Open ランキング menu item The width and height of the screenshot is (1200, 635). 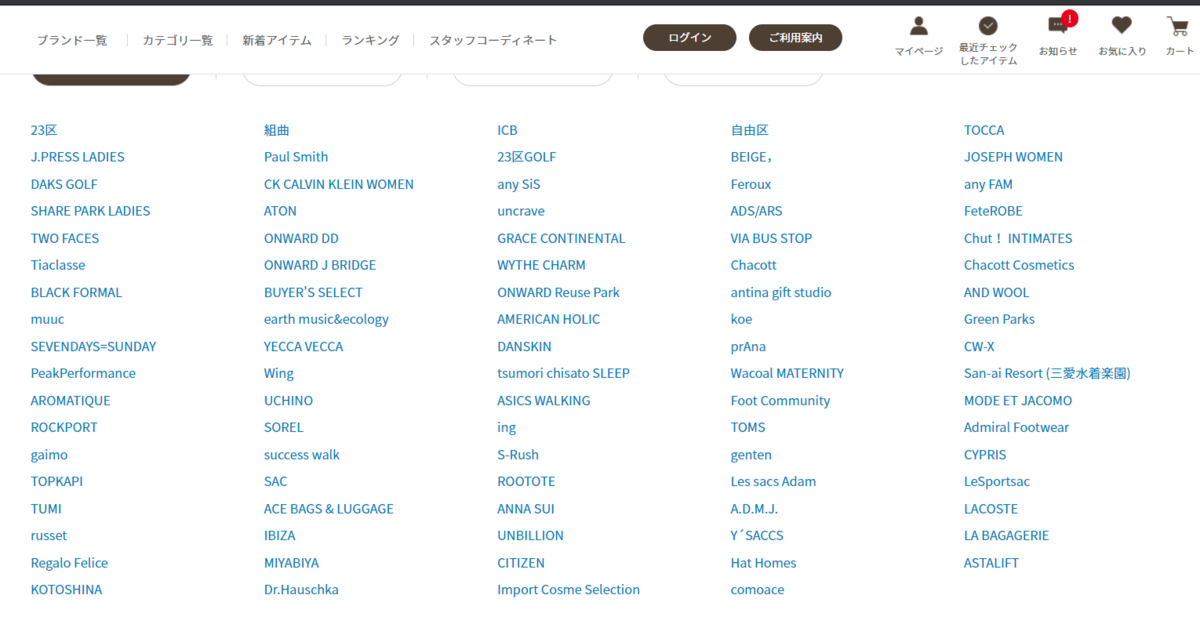tap(370, 40)
